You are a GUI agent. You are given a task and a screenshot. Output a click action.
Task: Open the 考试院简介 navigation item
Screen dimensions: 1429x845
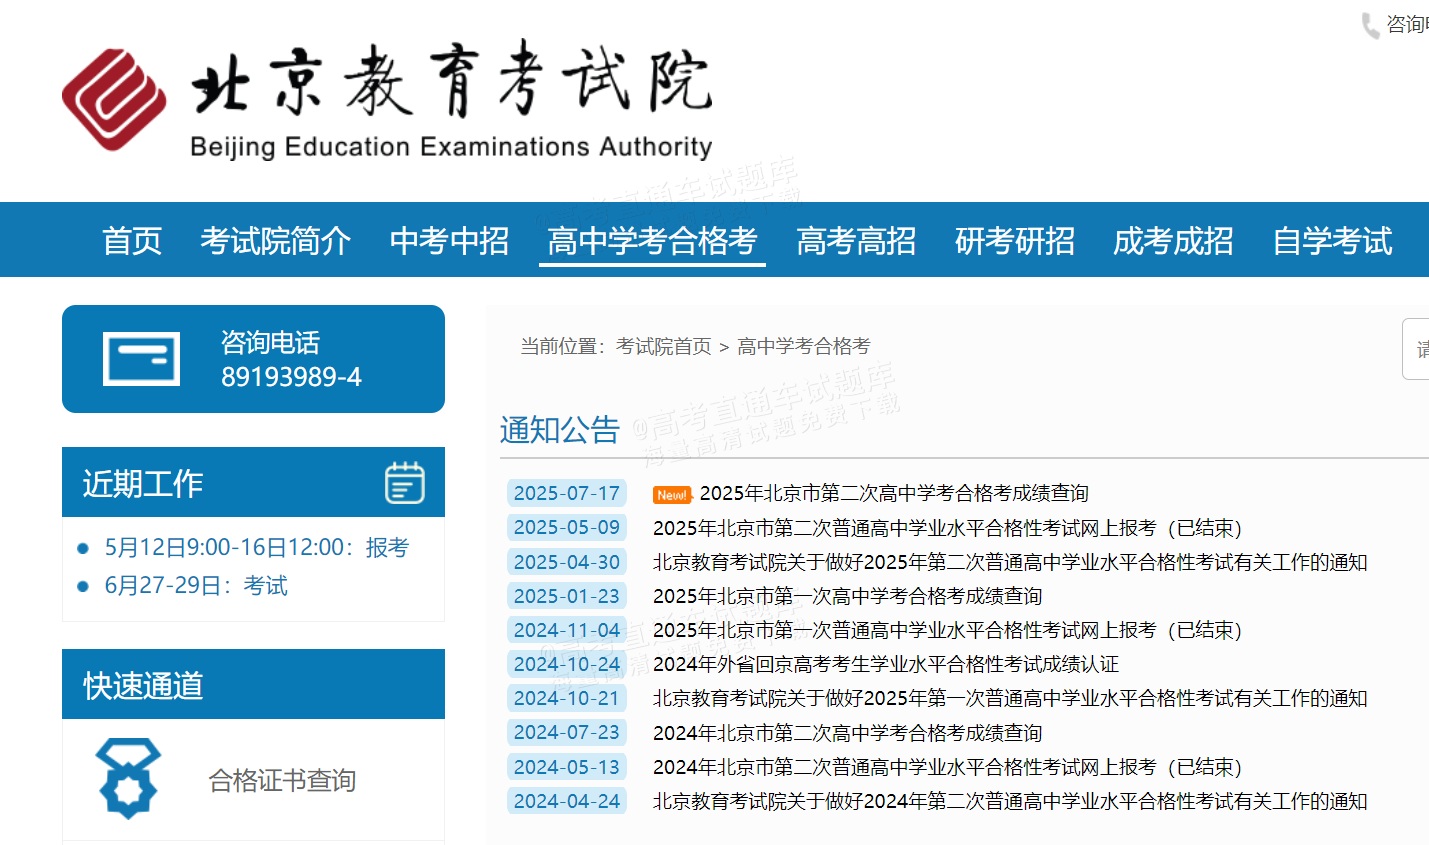(x=275, y=241)
